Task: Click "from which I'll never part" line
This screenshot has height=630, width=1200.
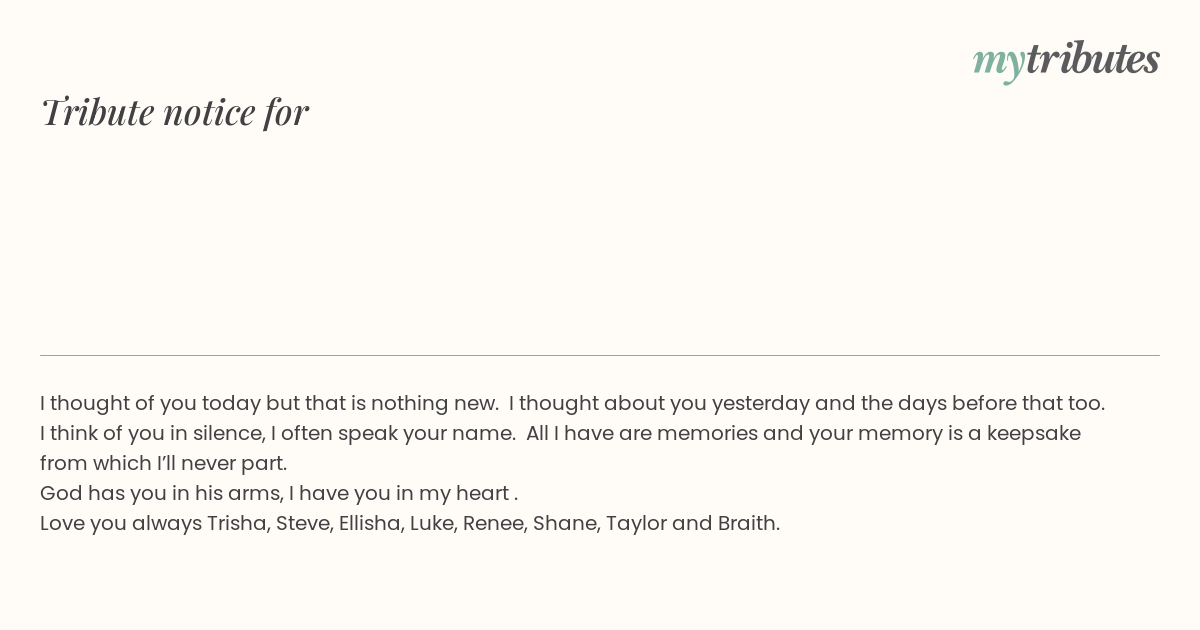Action: (164, 463)
